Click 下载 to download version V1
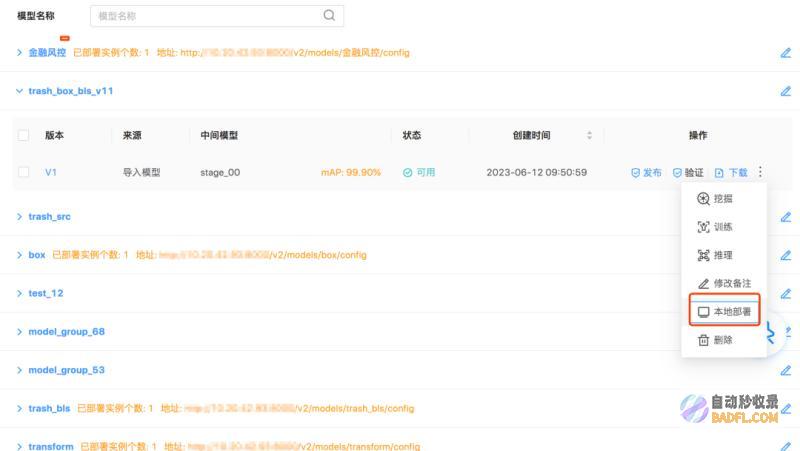Viewport: 800px width, 451px height. pos(731,172)
